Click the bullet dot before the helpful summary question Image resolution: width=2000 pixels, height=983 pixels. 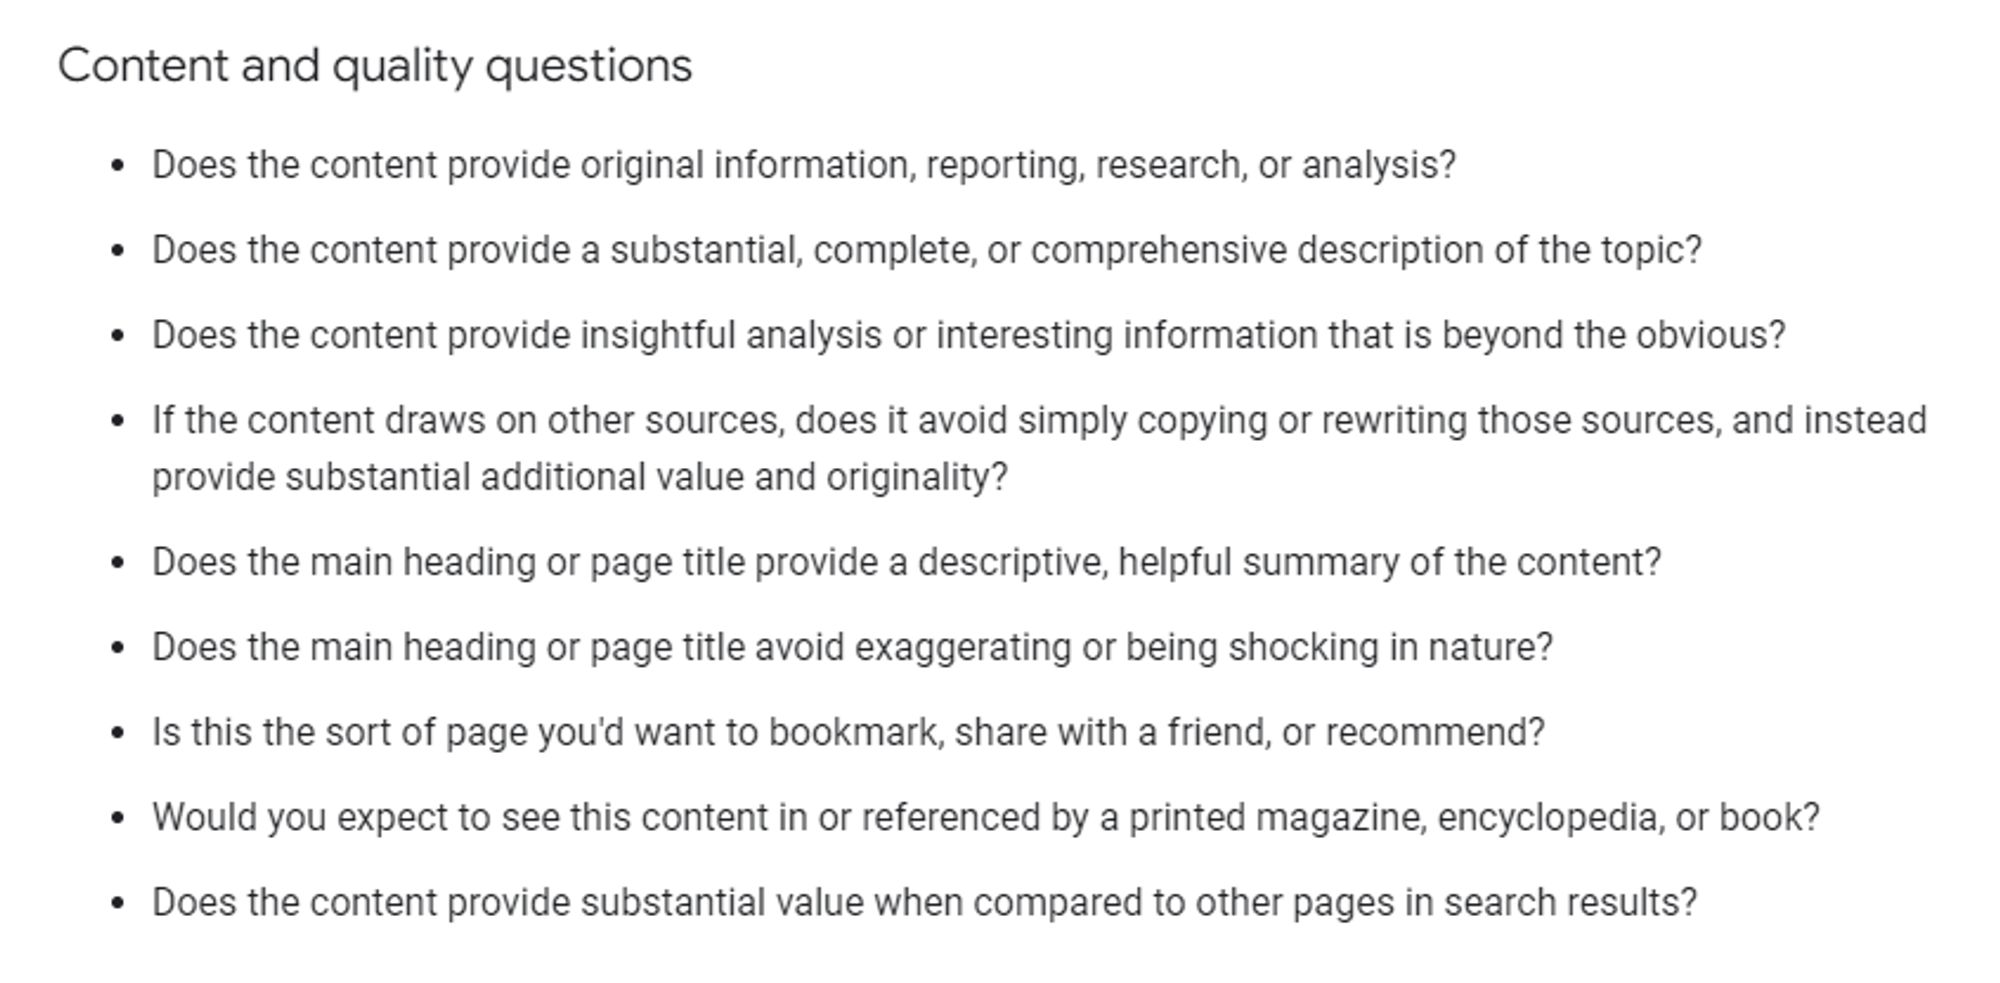point(118,562)
